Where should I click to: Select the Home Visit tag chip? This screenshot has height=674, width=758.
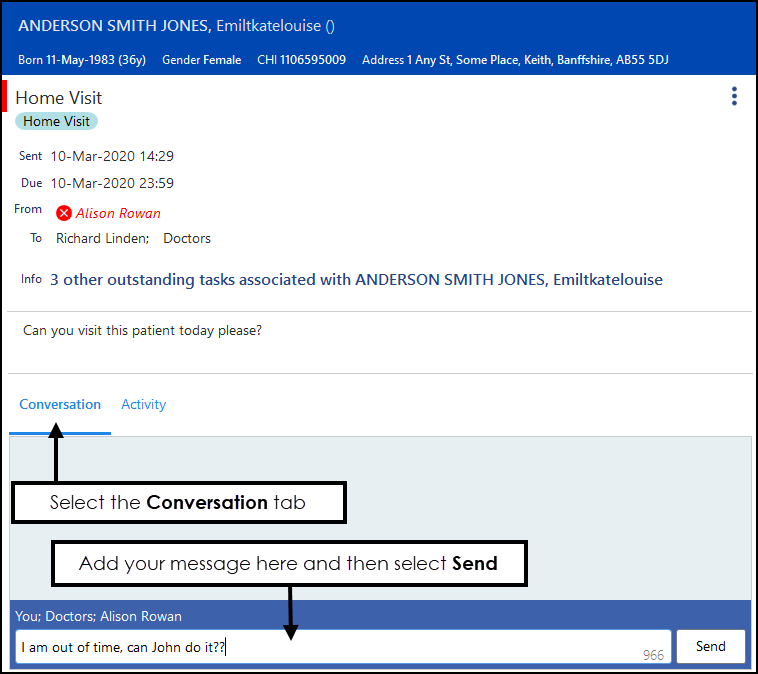(56, 121)
